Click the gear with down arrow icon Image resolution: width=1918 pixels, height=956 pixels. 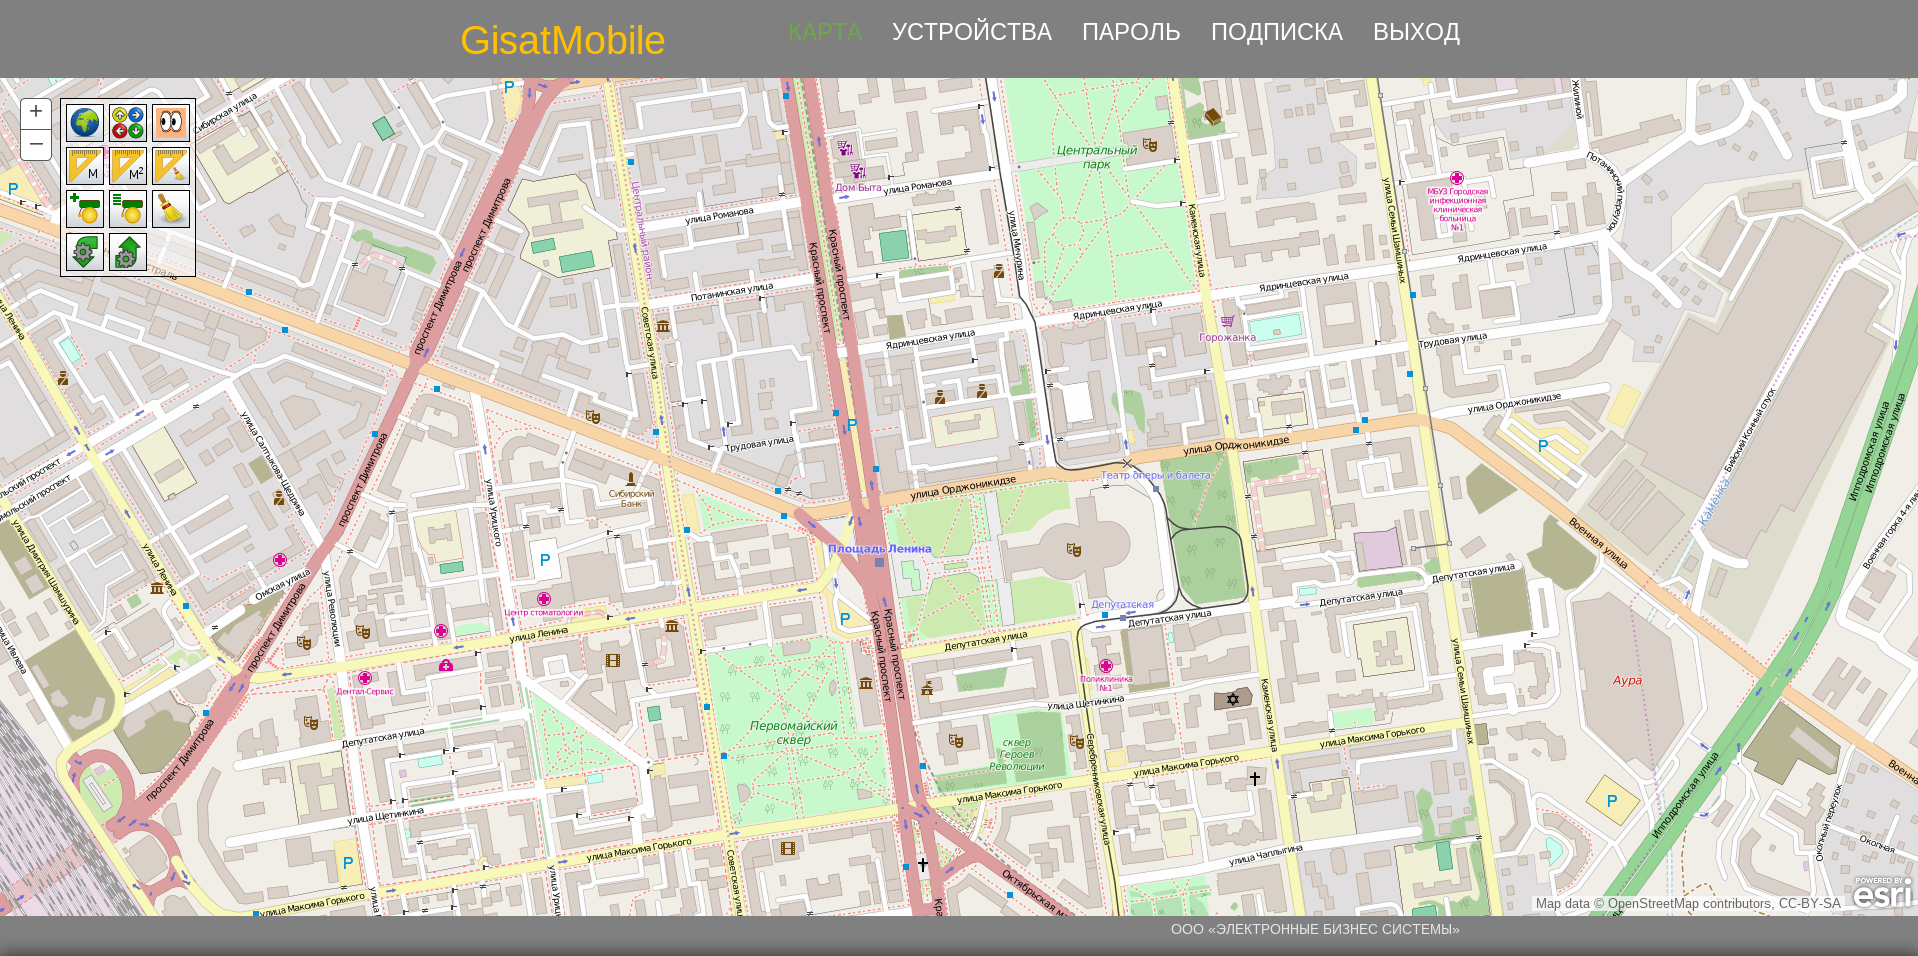point(85,252)
